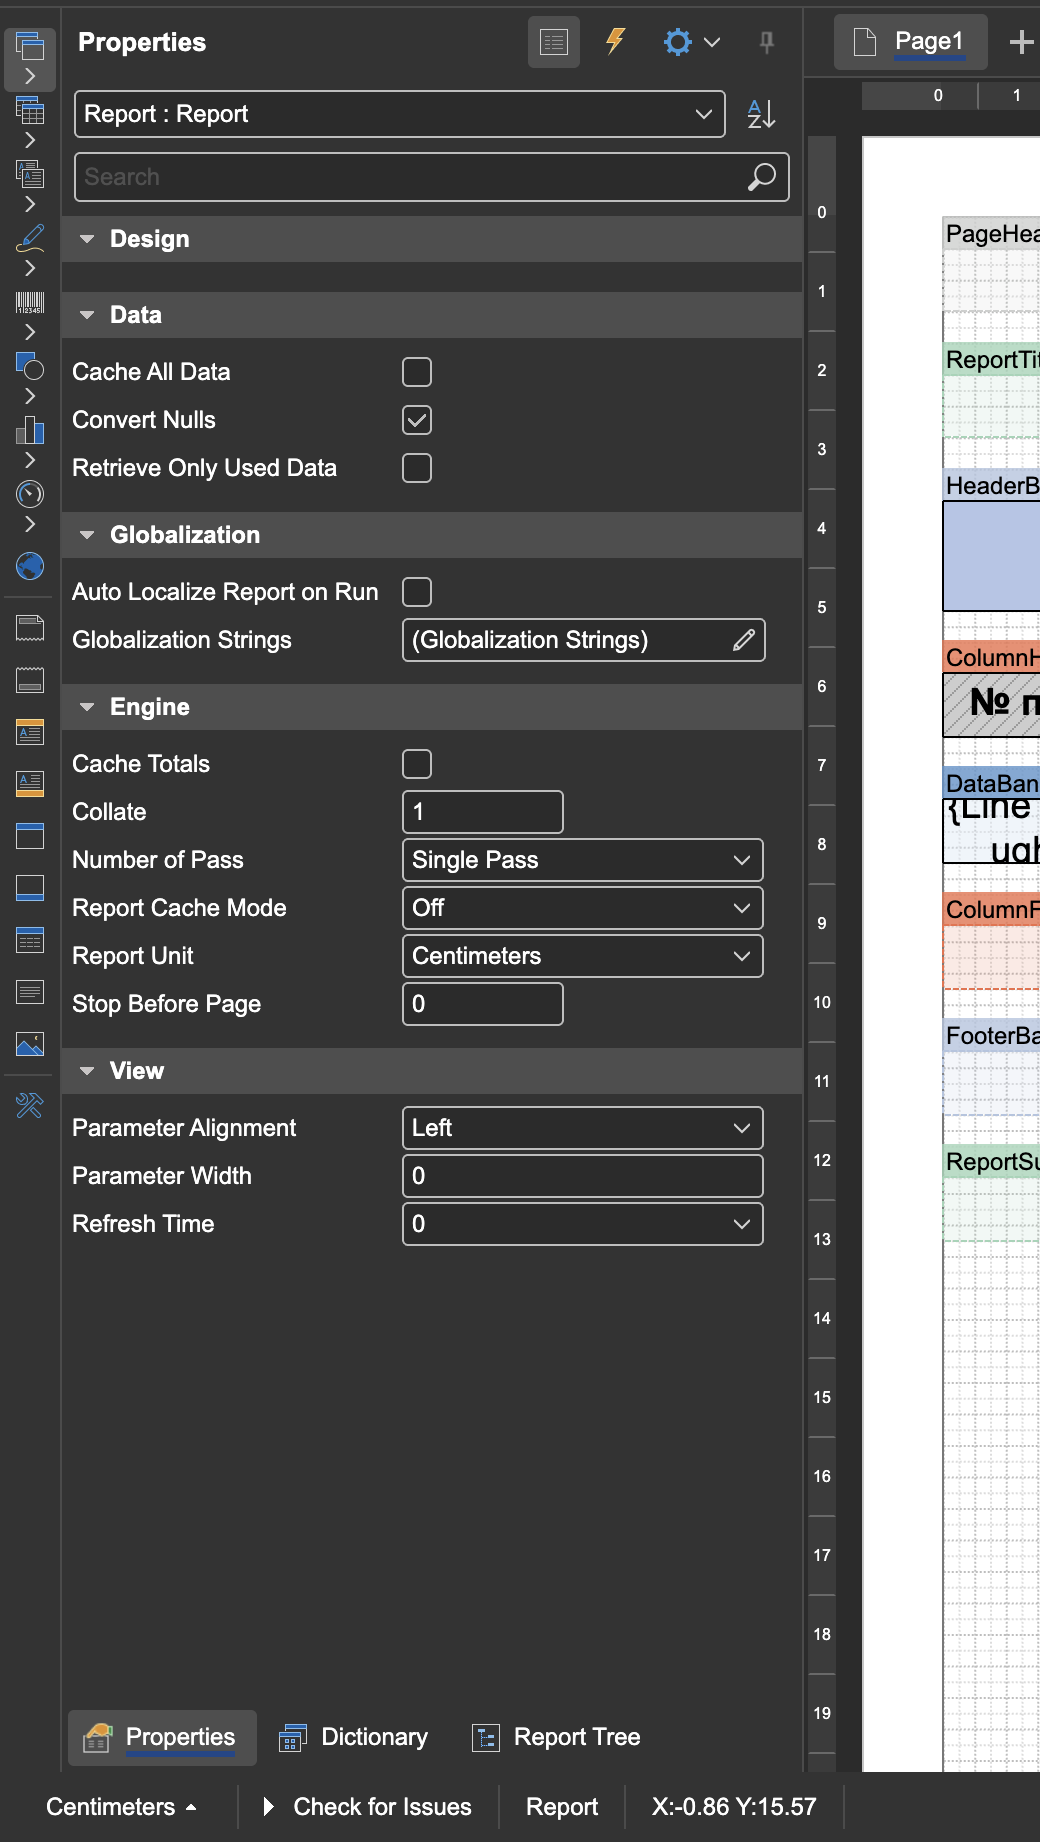Select the Shapes component icon

30,366
